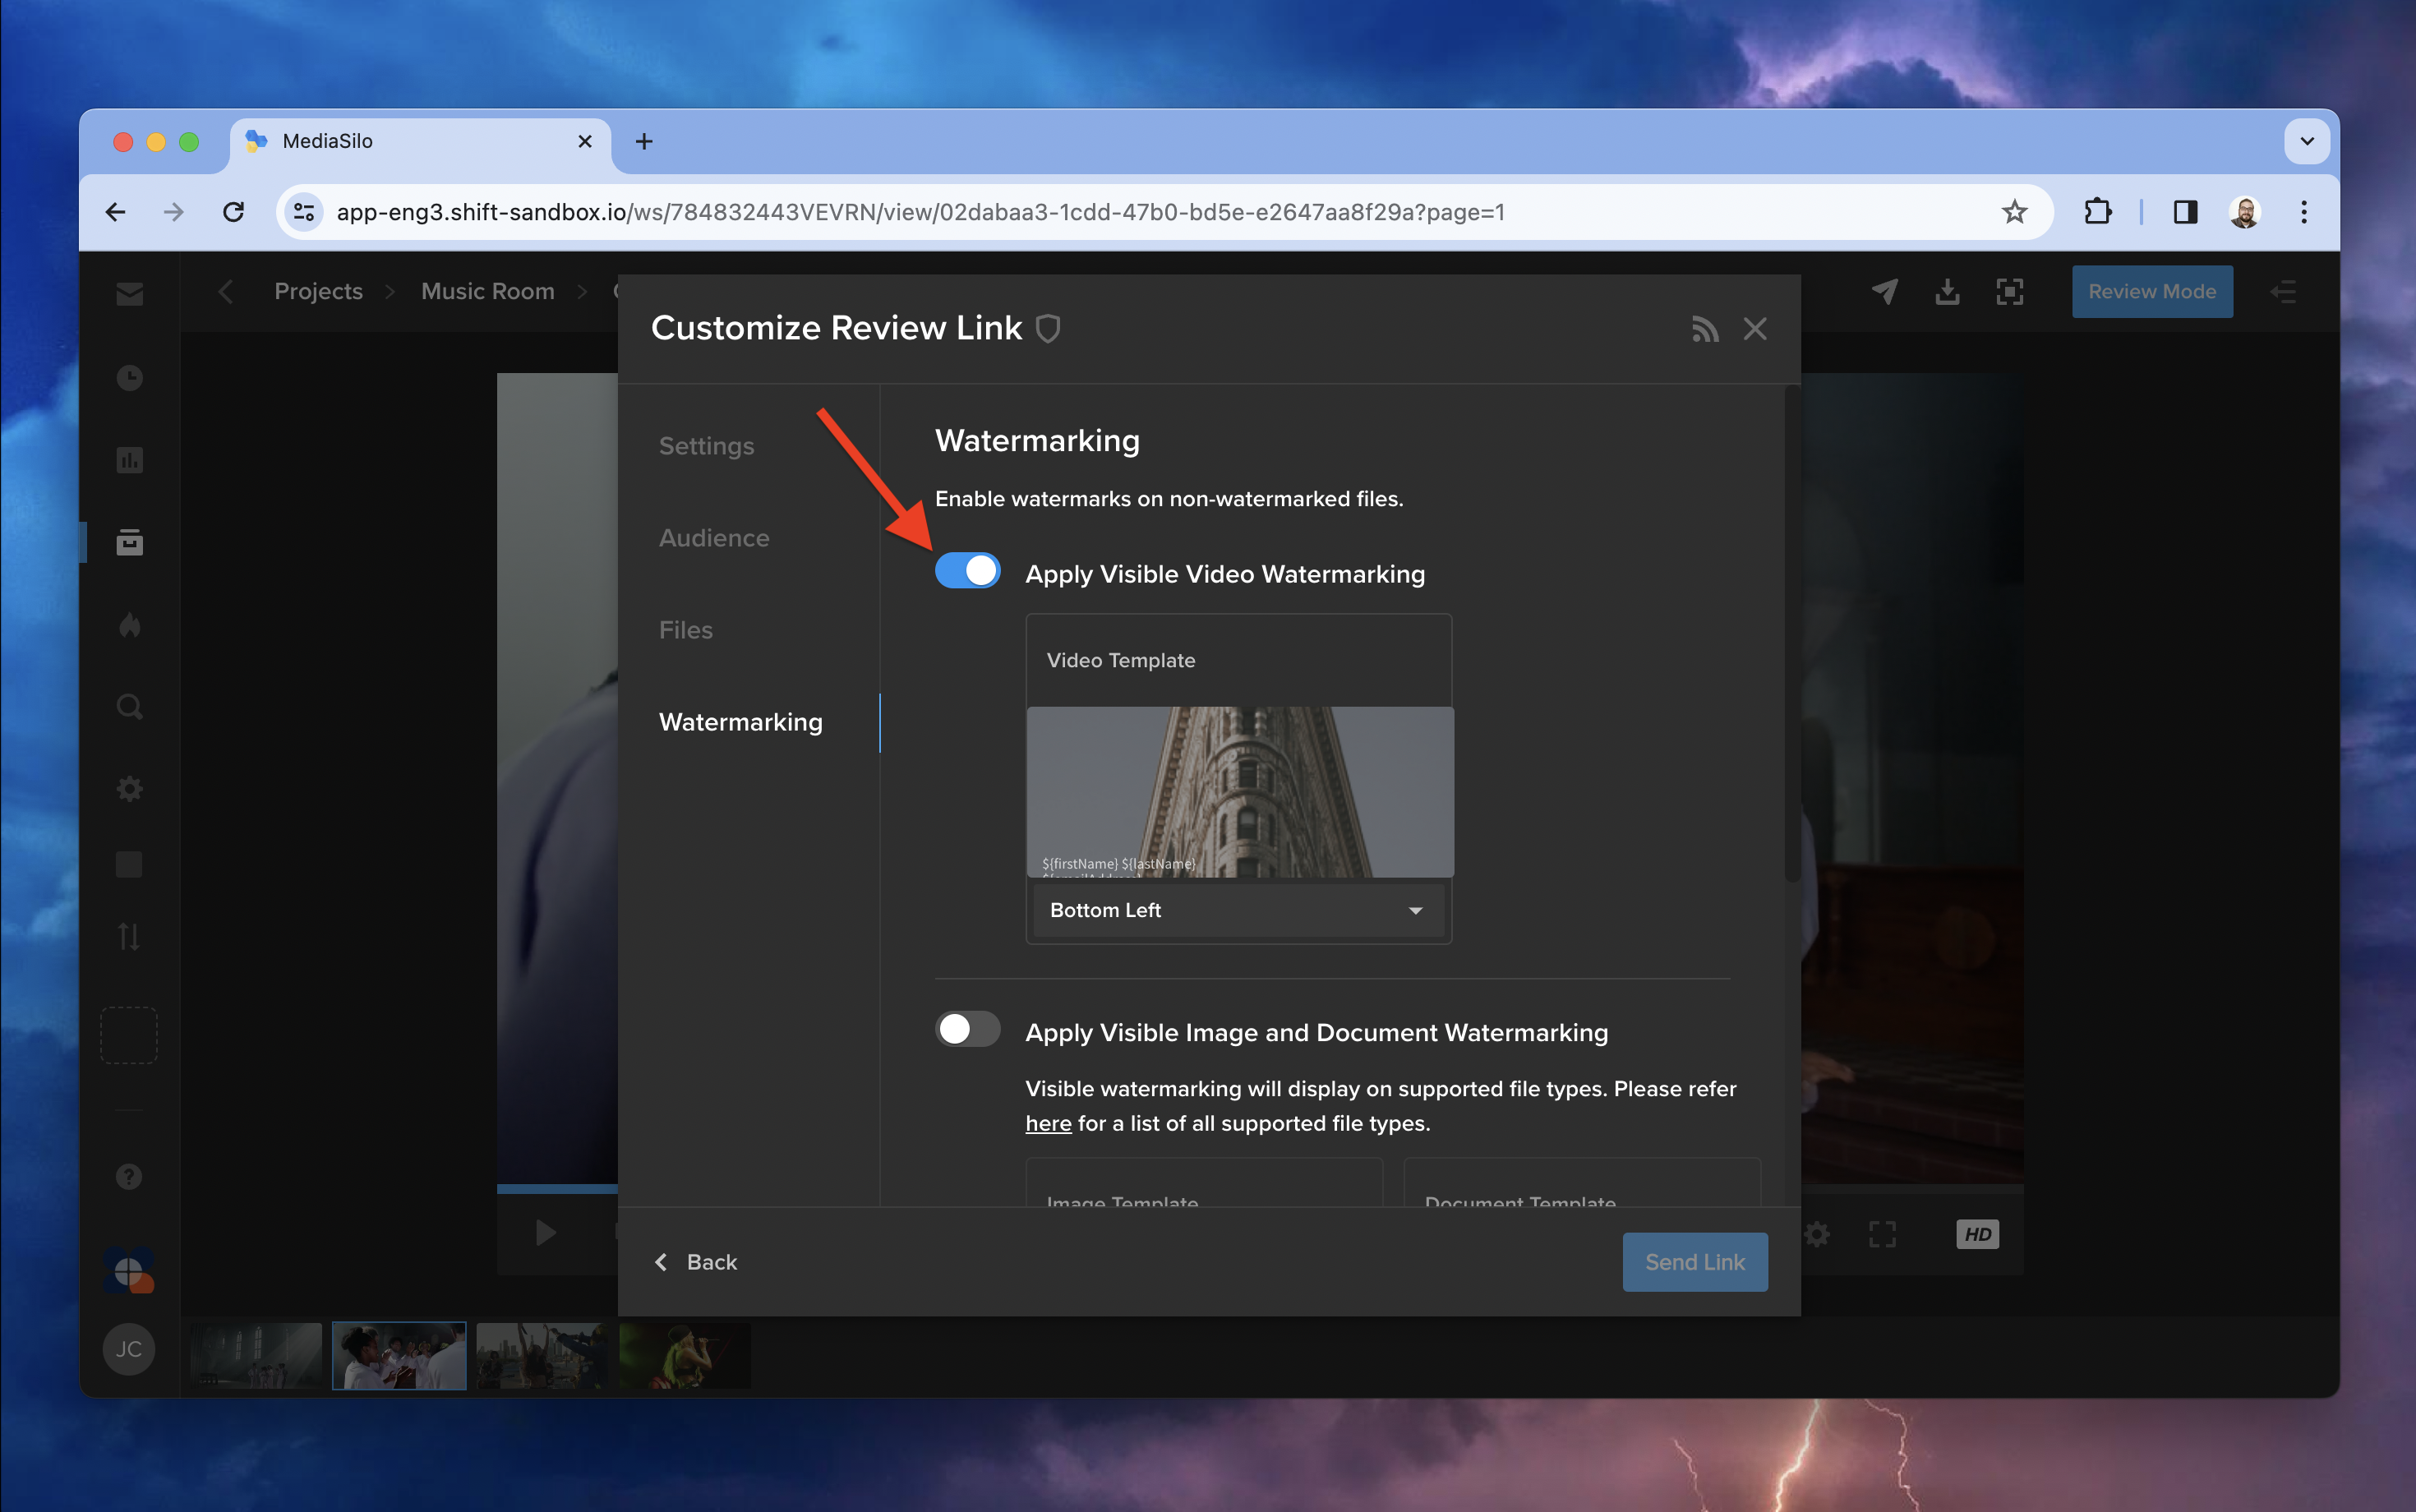Toggle the collapse side panel icon
2416x1512 pixels.
click(x=2283, y=292)
